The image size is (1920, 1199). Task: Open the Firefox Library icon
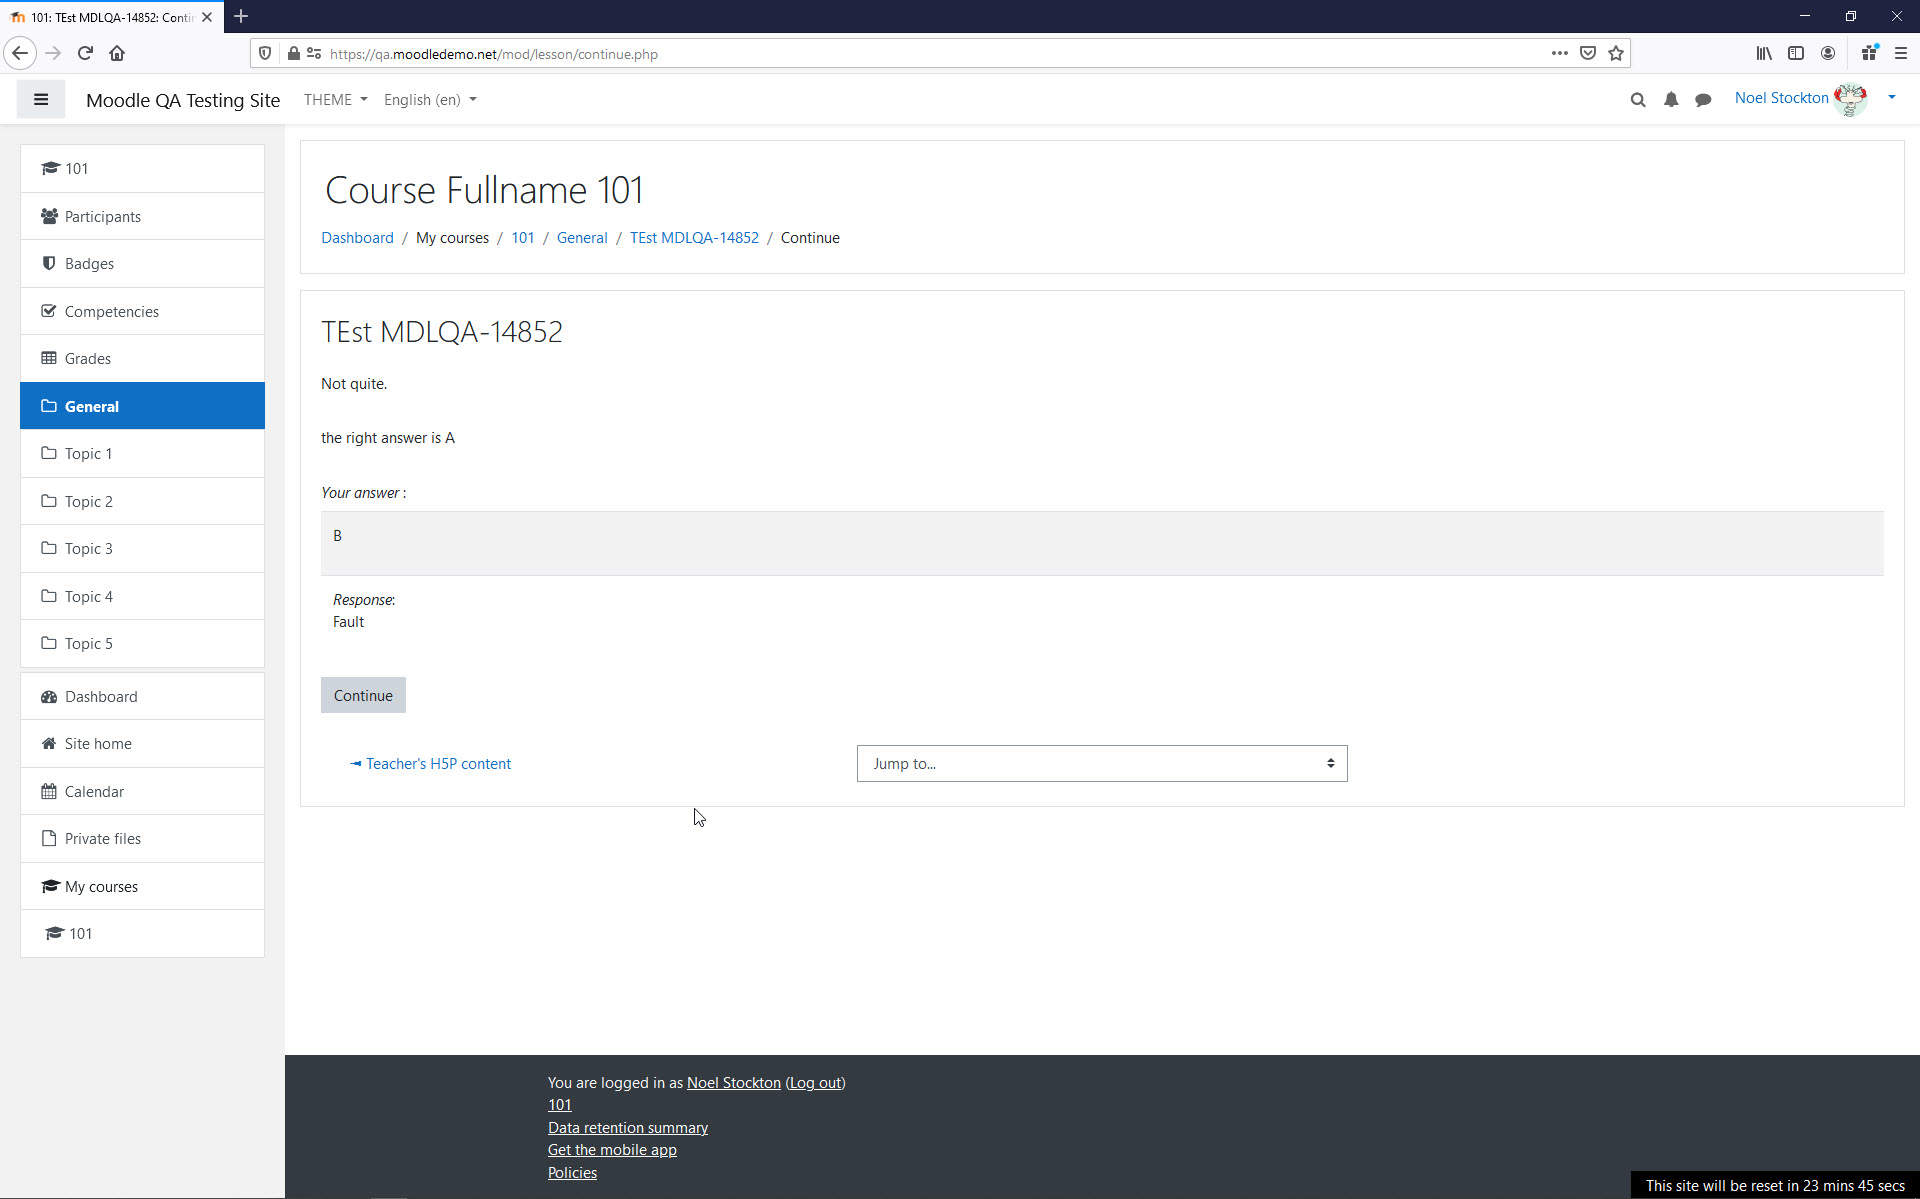point(1764,53)
